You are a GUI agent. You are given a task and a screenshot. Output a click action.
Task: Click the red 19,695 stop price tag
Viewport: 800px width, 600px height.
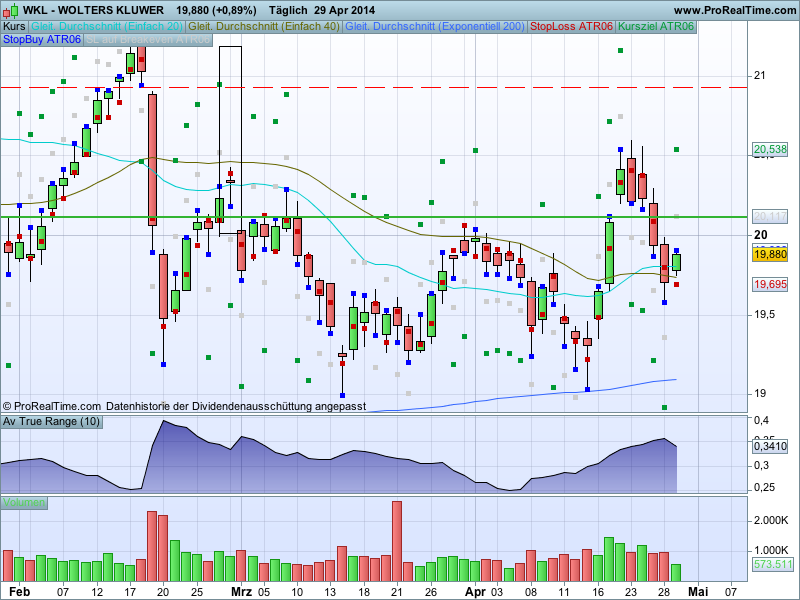click(770, 284)
